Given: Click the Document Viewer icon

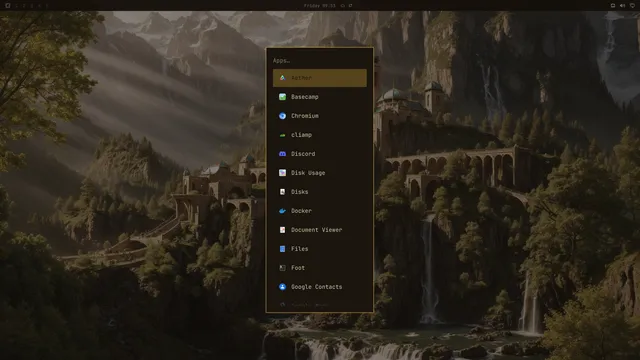Looking at the screenshot, I should (x=282, y=230).
